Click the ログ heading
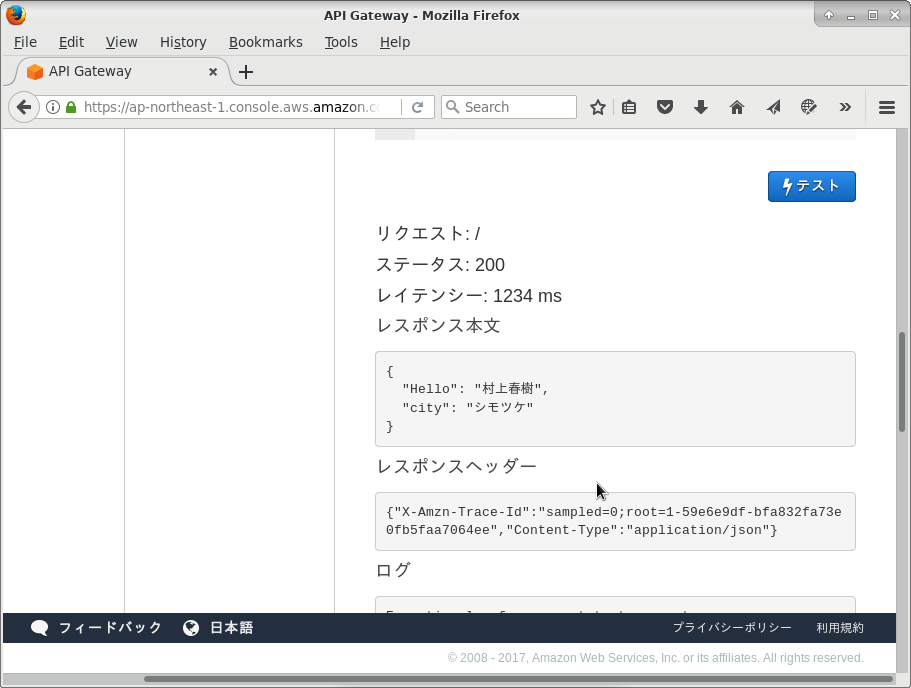The height and width of the screenshot is (688, 911). pos(393,570)
